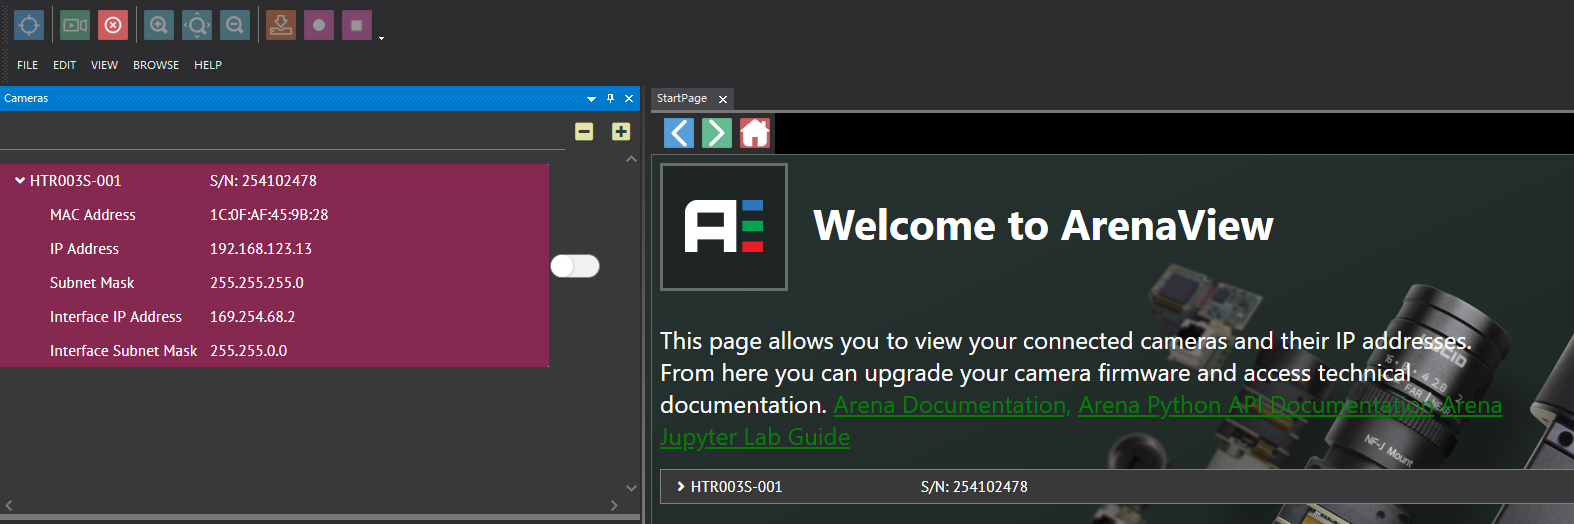Click the zoom in magnifier icon

point(159,25)
